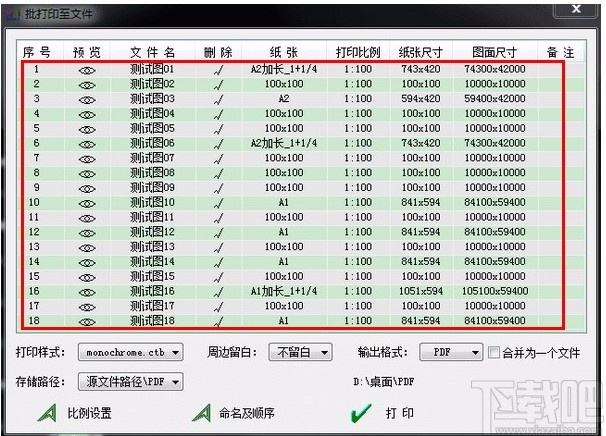Viewport: 606px width, 436px height.
Task: Delete row 测试图03 via its check mark
Action: click(x=219, y=100)
